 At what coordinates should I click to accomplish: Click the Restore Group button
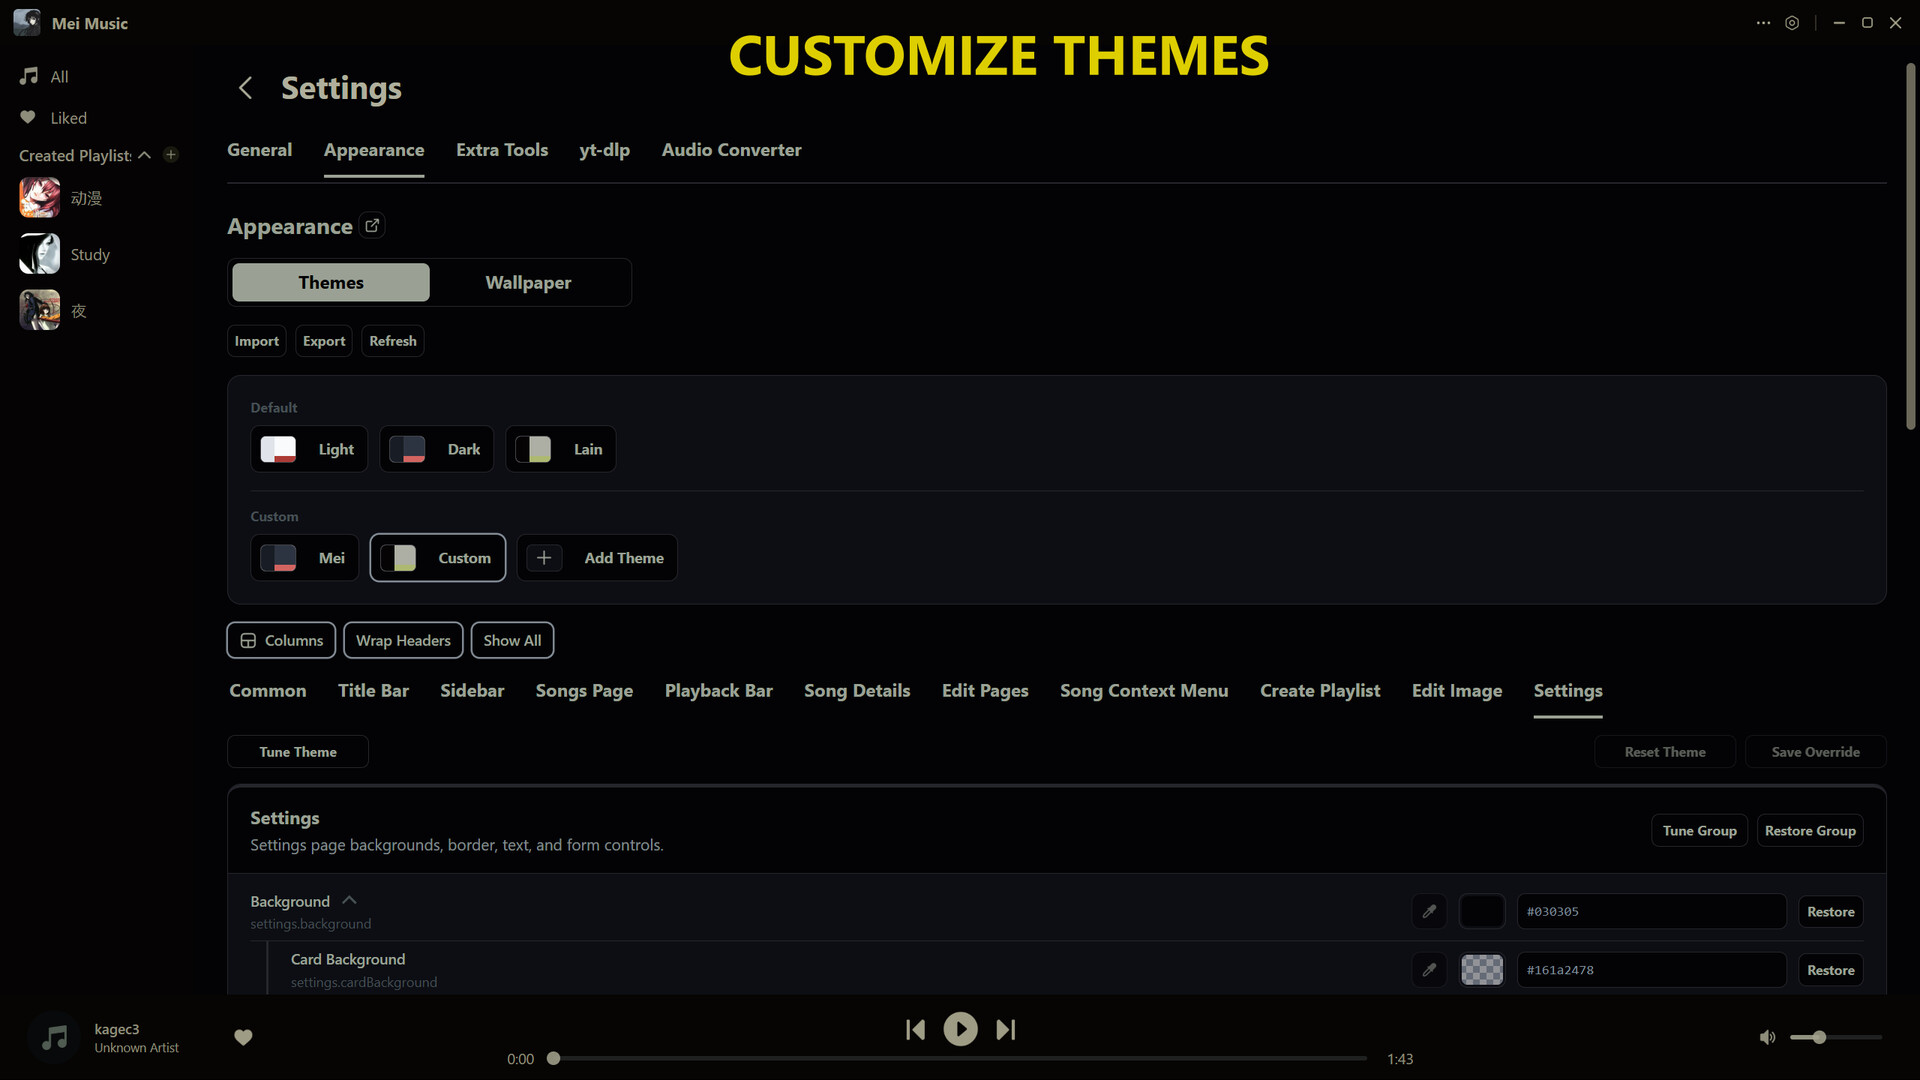(1810, 831)
